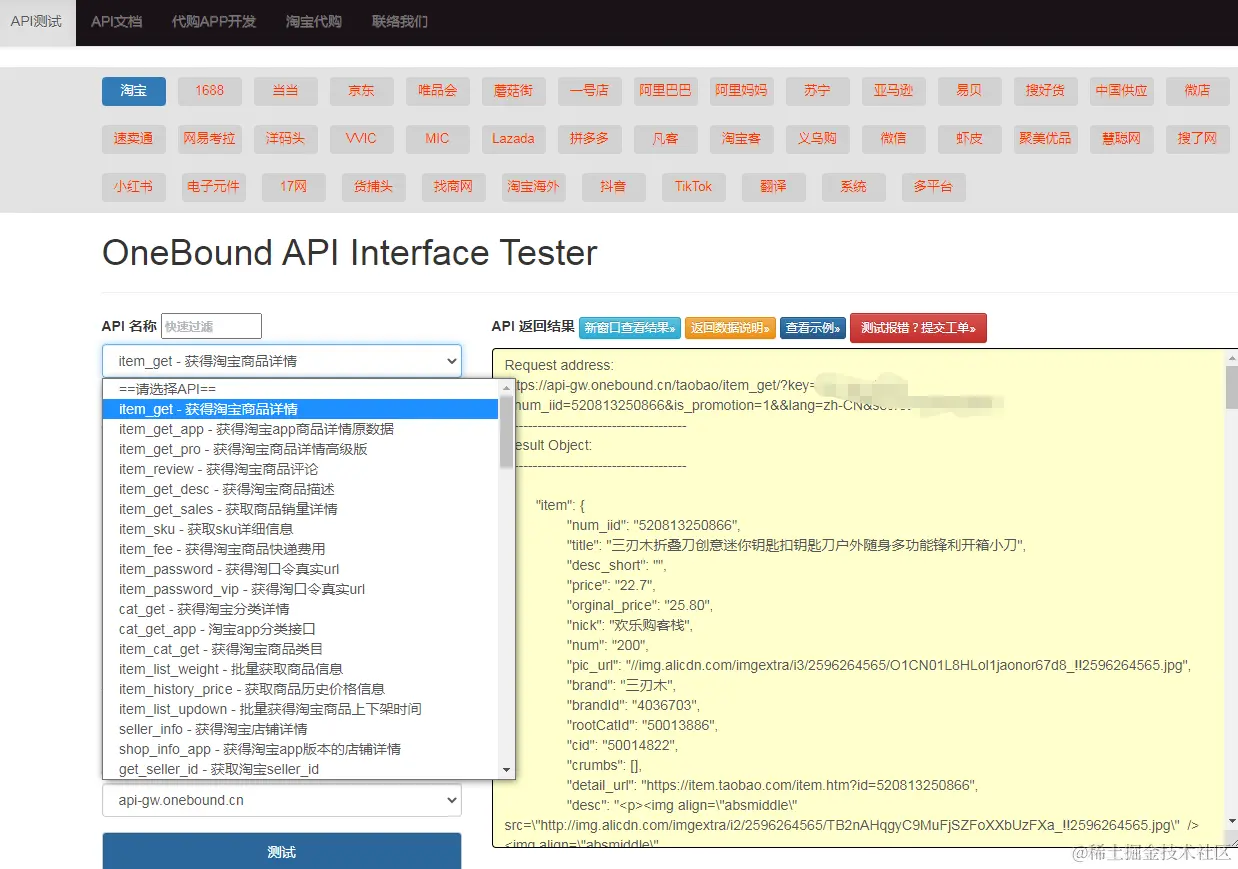Select the 多平台 category button
The image size is (1238, 869).
pos(934,187)
